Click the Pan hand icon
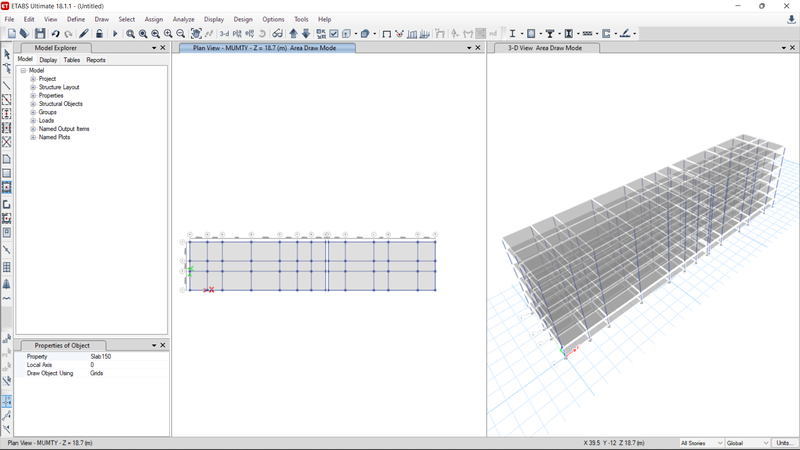 [x=196, y=34]
